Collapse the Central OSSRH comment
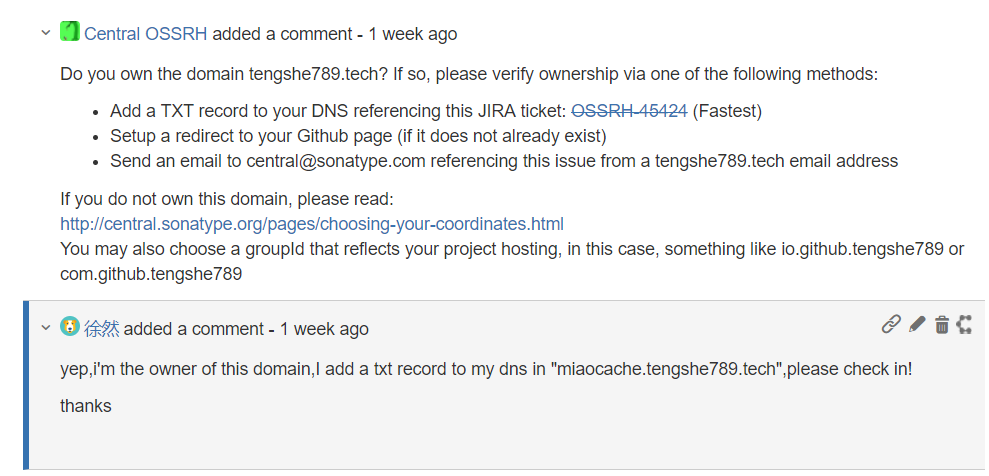 click(45, 33)
